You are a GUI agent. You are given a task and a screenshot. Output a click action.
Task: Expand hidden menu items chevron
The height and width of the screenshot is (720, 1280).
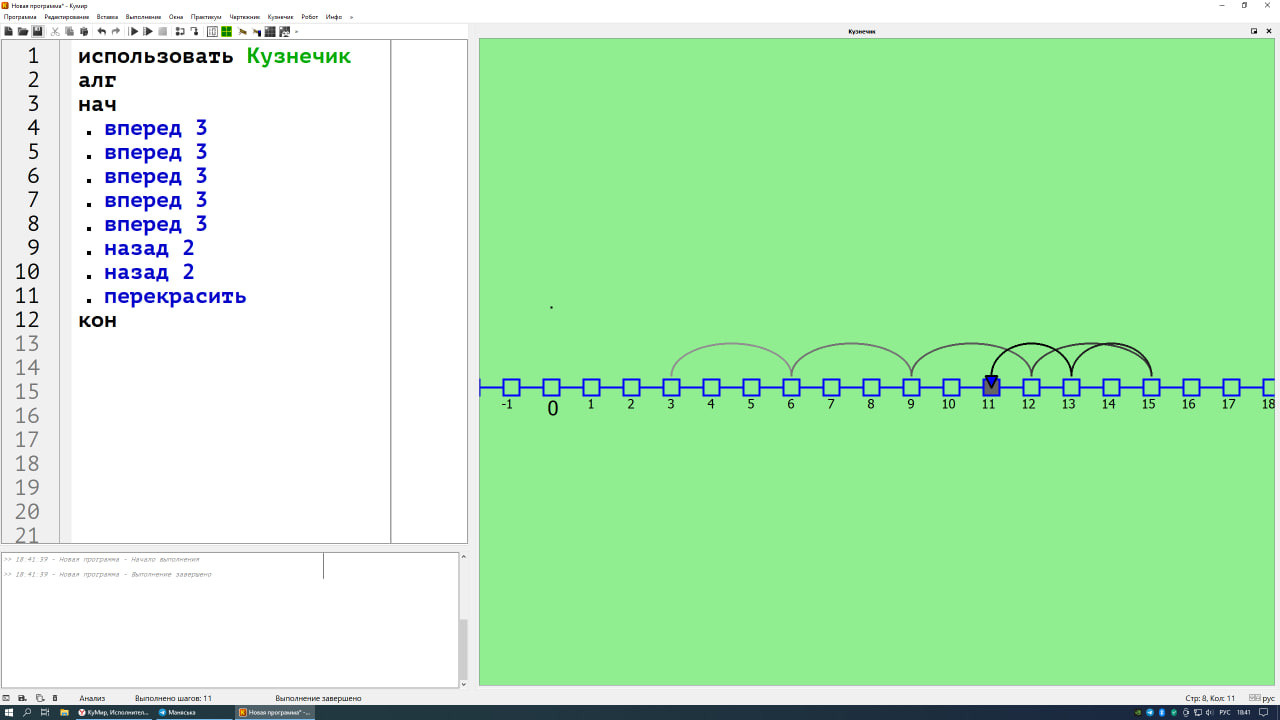[x=351, y=17]
